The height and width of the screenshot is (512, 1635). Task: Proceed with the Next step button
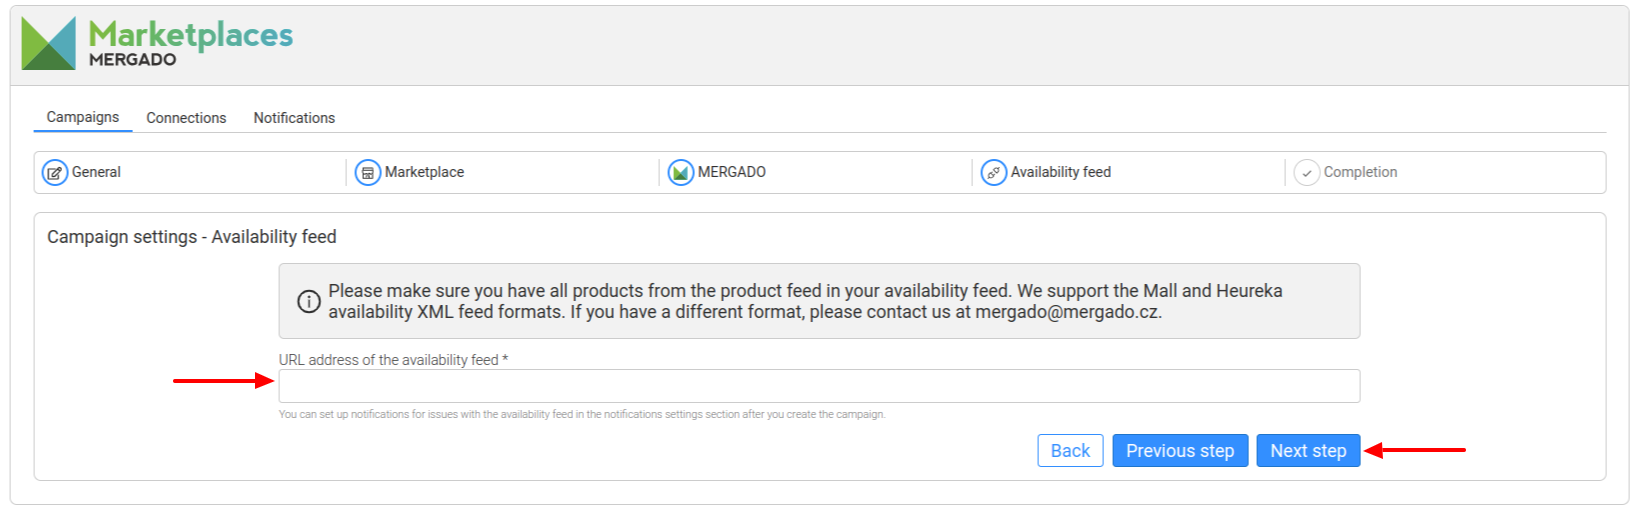tap(1308, 451)
